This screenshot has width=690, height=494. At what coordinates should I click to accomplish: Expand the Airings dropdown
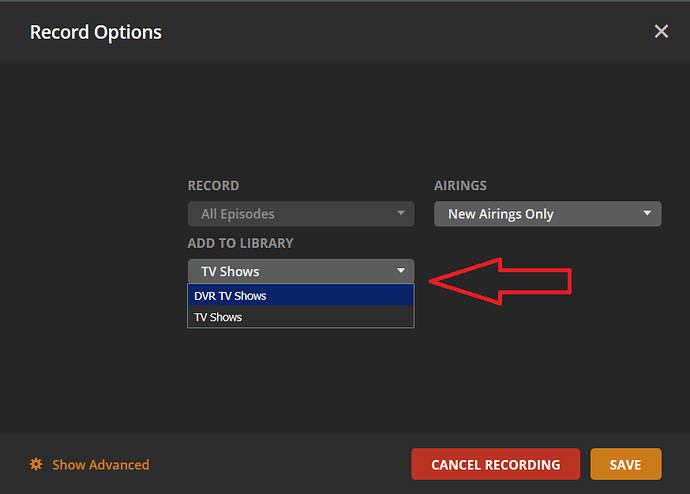point(547,214)
